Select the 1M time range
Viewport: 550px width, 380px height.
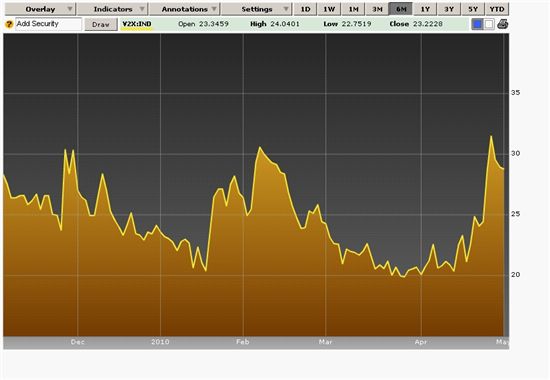click(x=353, y=9)
